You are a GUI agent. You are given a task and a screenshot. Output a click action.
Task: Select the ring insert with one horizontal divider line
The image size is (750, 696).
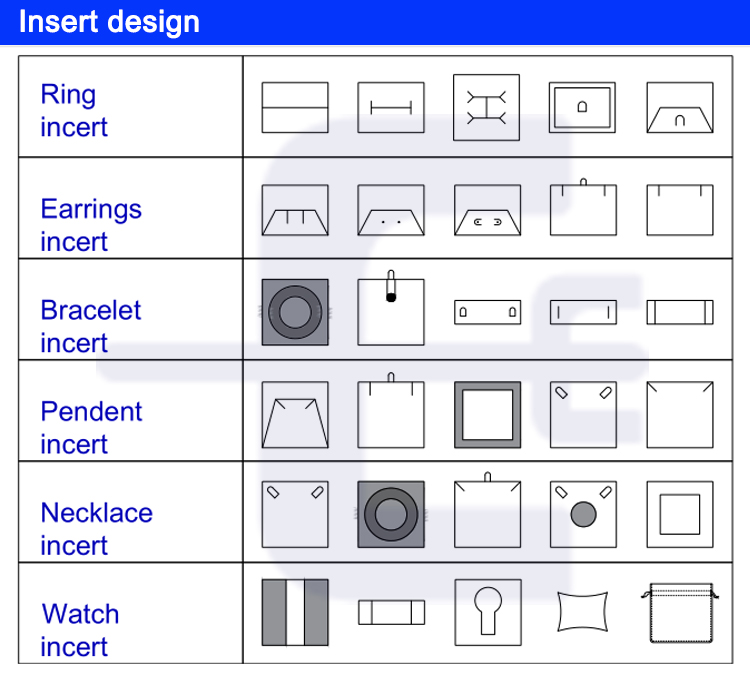tap(295, 107)
